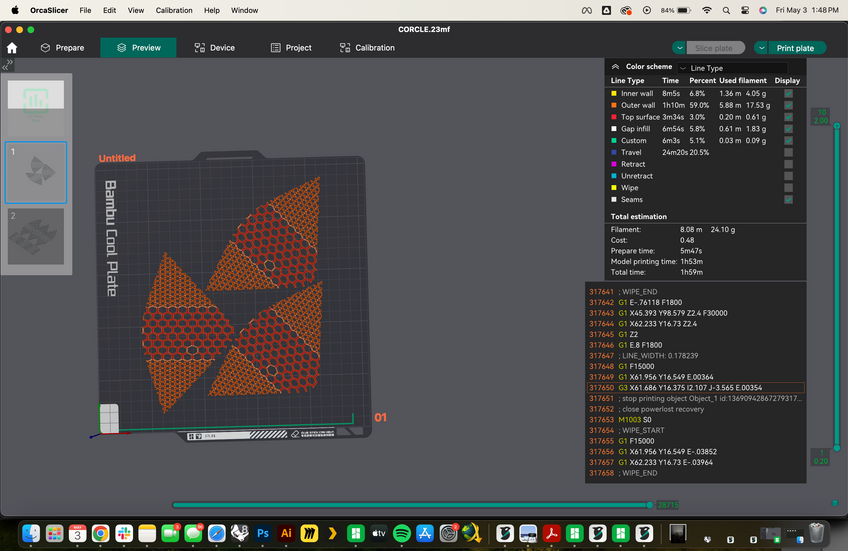Uncheck Inner wall display checkbox
Image resolution: width=848 pixels, height=551 pixels.
tap(788, 93)
